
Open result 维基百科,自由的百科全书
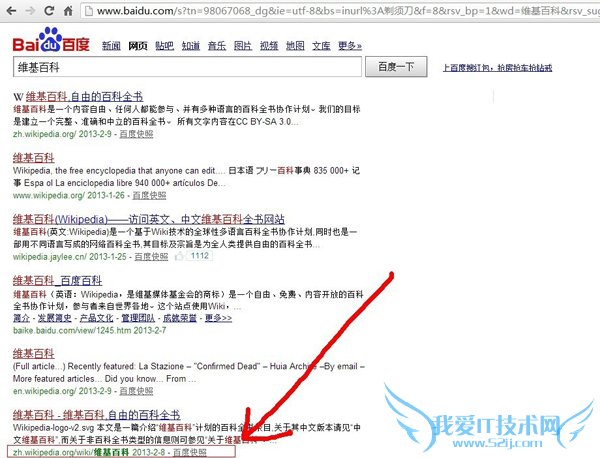pyautogui.click(x=84, y=96)
